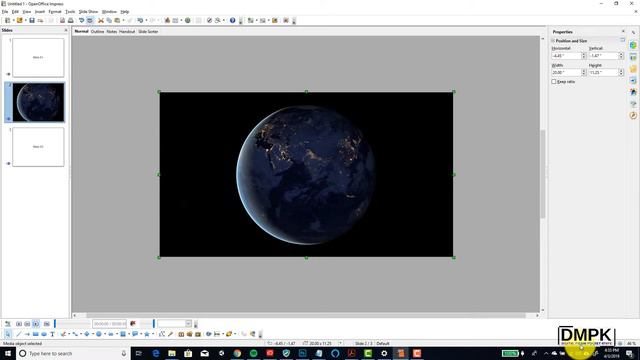Open Chrome from the taskbar
This screenshot has width=640, height=360.
pyautogui.click(x=237, y=353)
